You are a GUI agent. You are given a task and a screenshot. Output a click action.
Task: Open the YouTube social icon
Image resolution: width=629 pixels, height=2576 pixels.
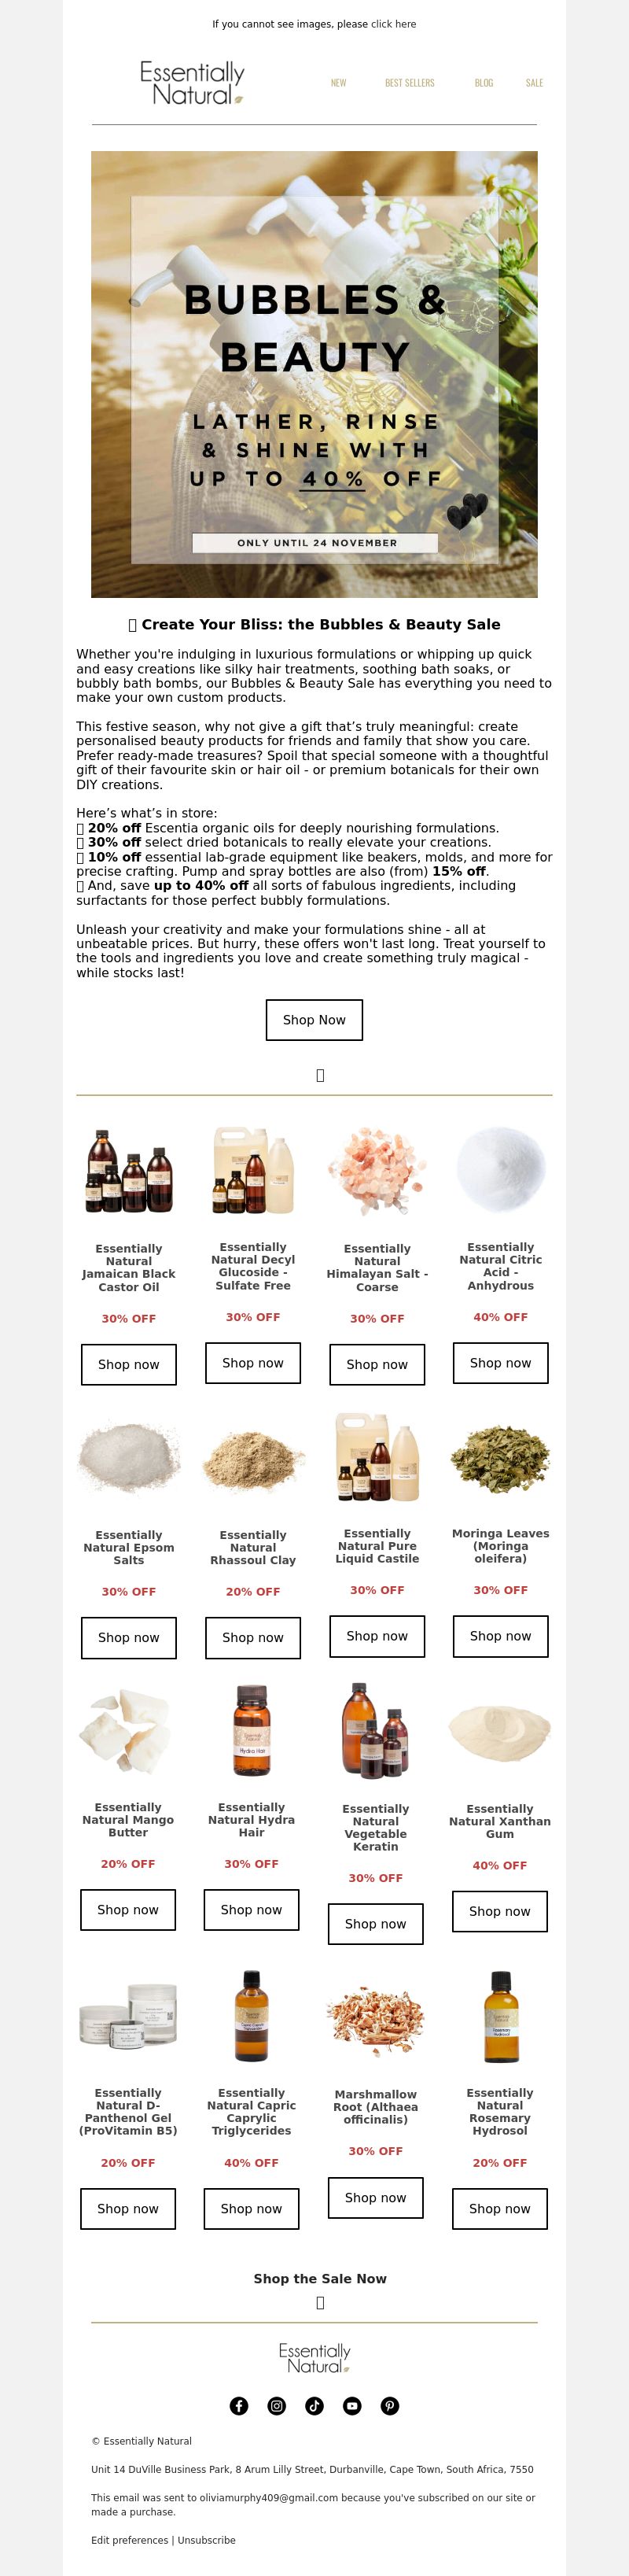(352, 2406)
